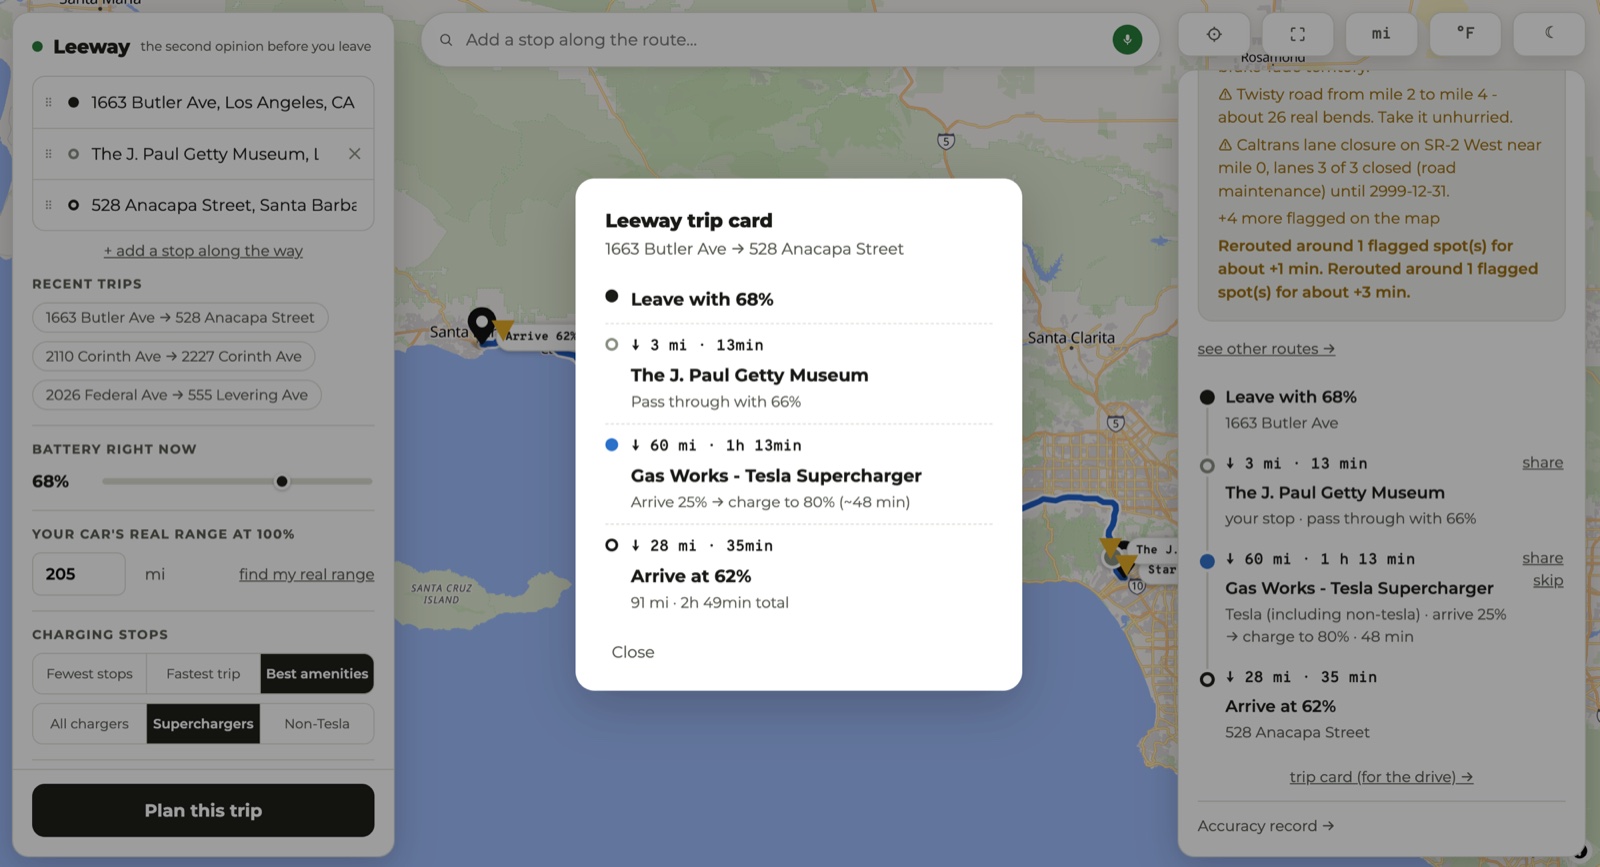Open recent trip 2026 Federal Ave to 555 Levering

176,395
